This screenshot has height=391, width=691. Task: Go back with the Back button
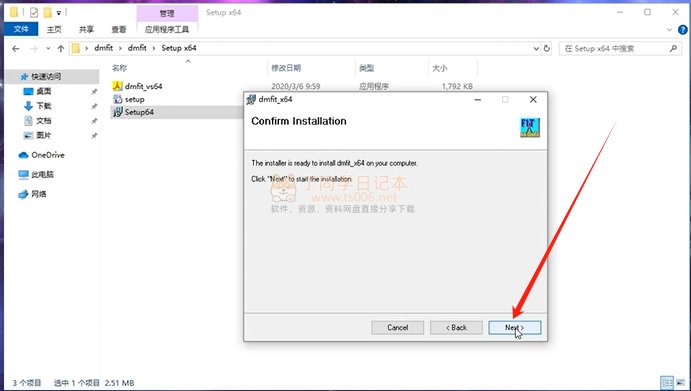(x=456, y=328)
